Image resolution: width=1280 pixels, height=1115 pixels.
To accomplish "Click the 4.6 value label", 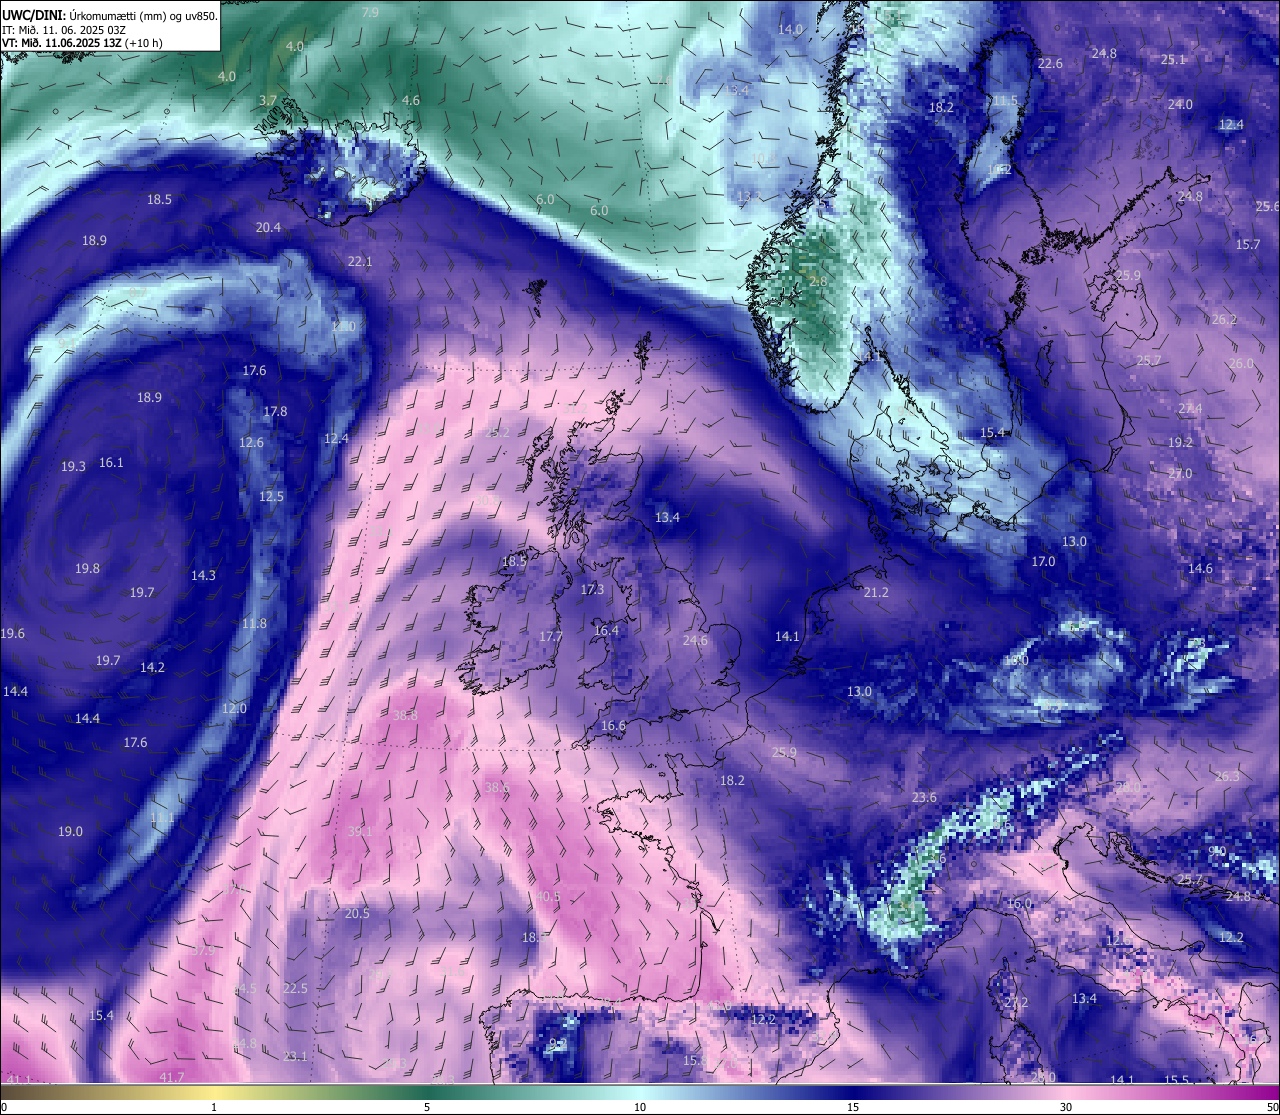I will click(x=411, y=101).
